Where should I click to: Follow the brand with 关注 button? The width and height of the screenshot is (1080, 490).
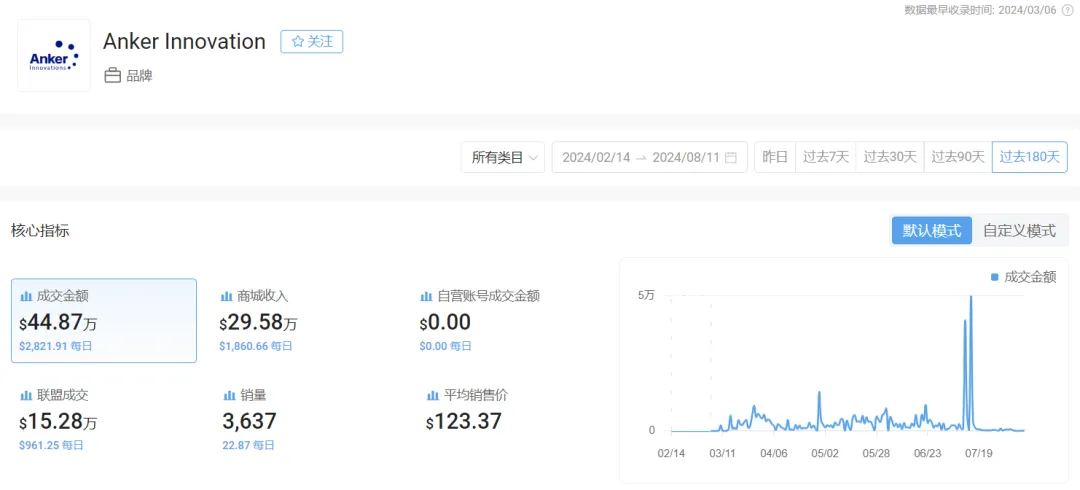click(x=311, y=41)
